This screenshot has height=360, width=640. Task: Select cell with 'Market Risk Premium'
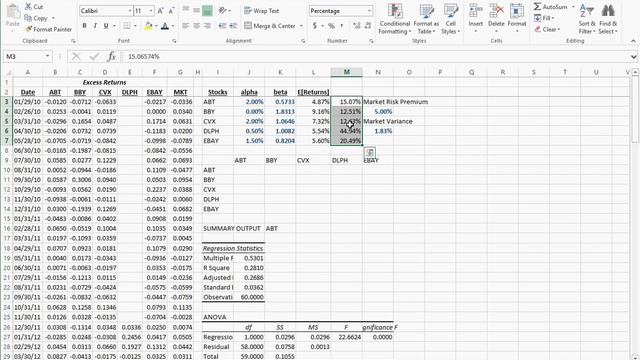396,102
